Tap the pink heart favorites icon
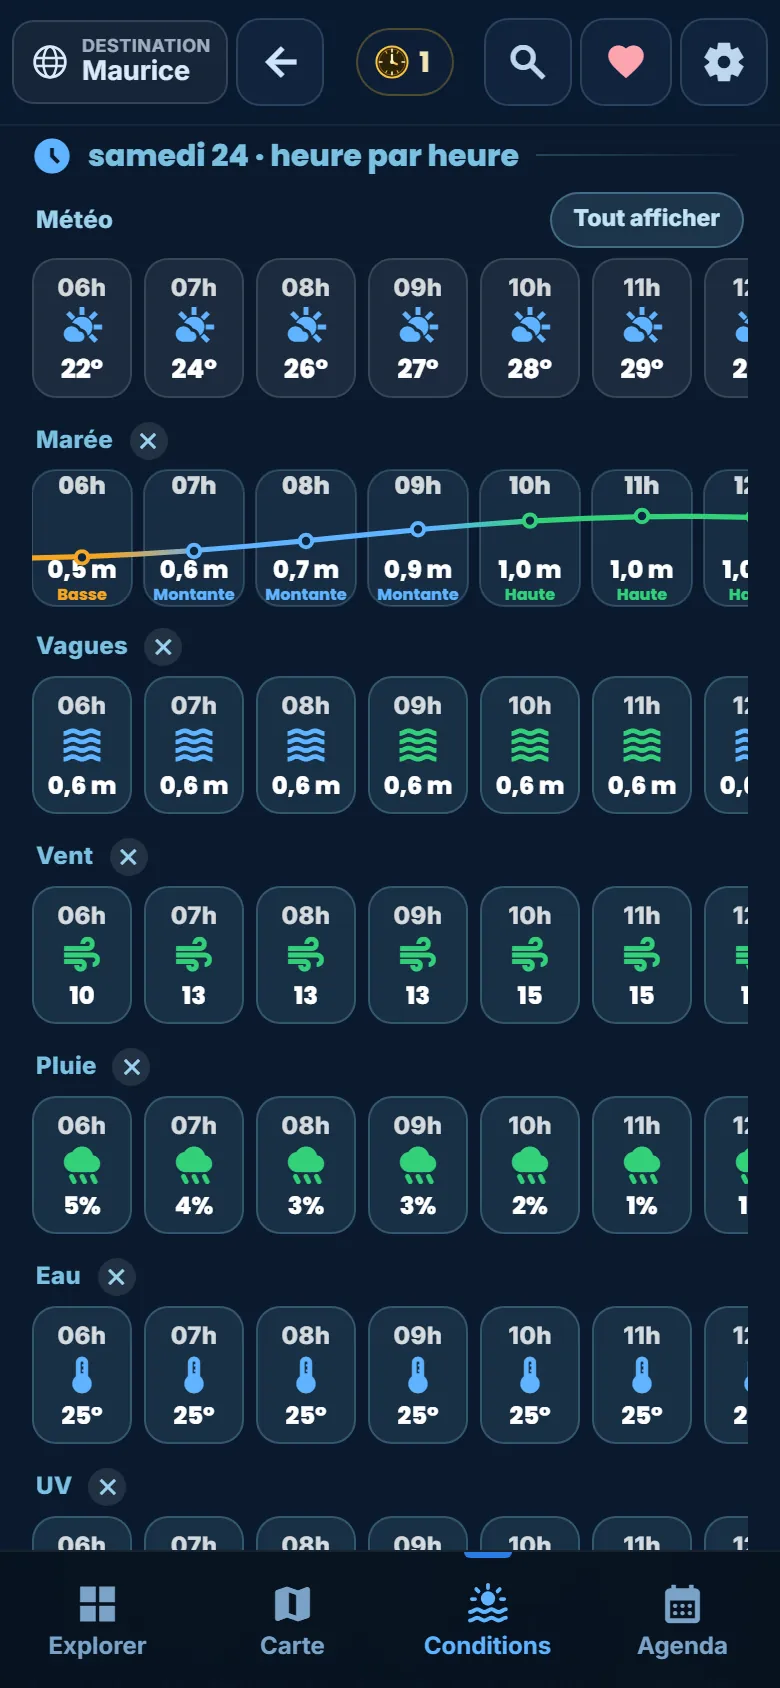780x1688 pixels. (626, 62)
